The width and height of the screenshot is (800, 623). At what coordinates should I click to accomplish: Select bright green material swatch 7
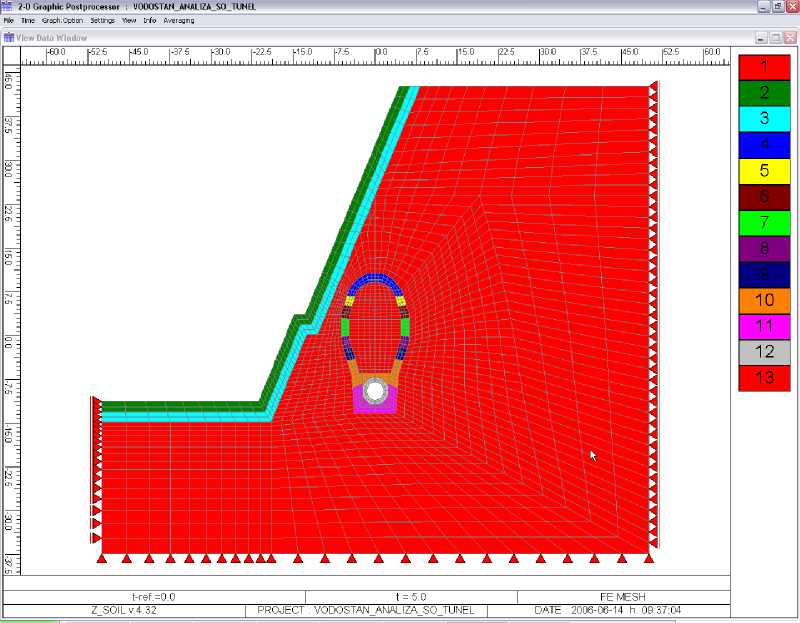click(x=764, y=223)
